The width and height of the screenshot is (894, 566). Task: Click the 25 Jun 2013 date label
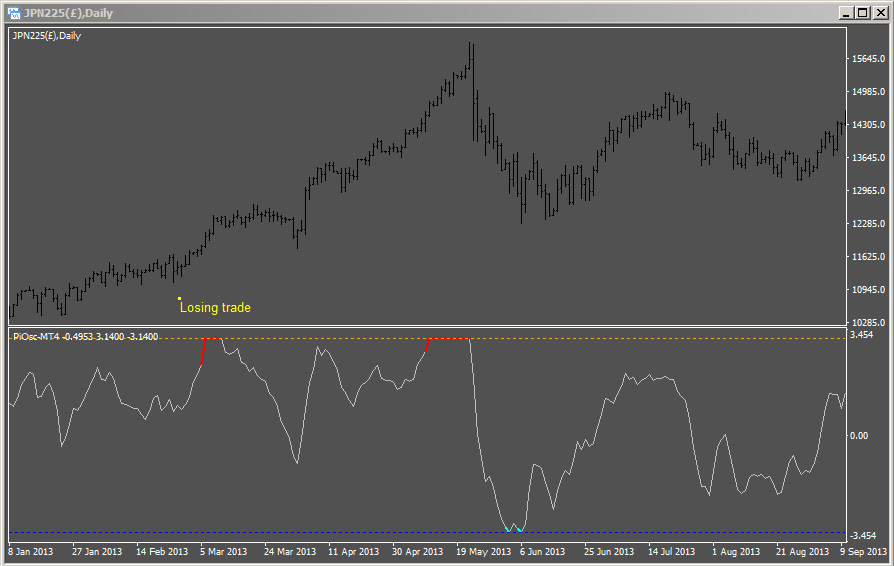(x=609, y=552)
